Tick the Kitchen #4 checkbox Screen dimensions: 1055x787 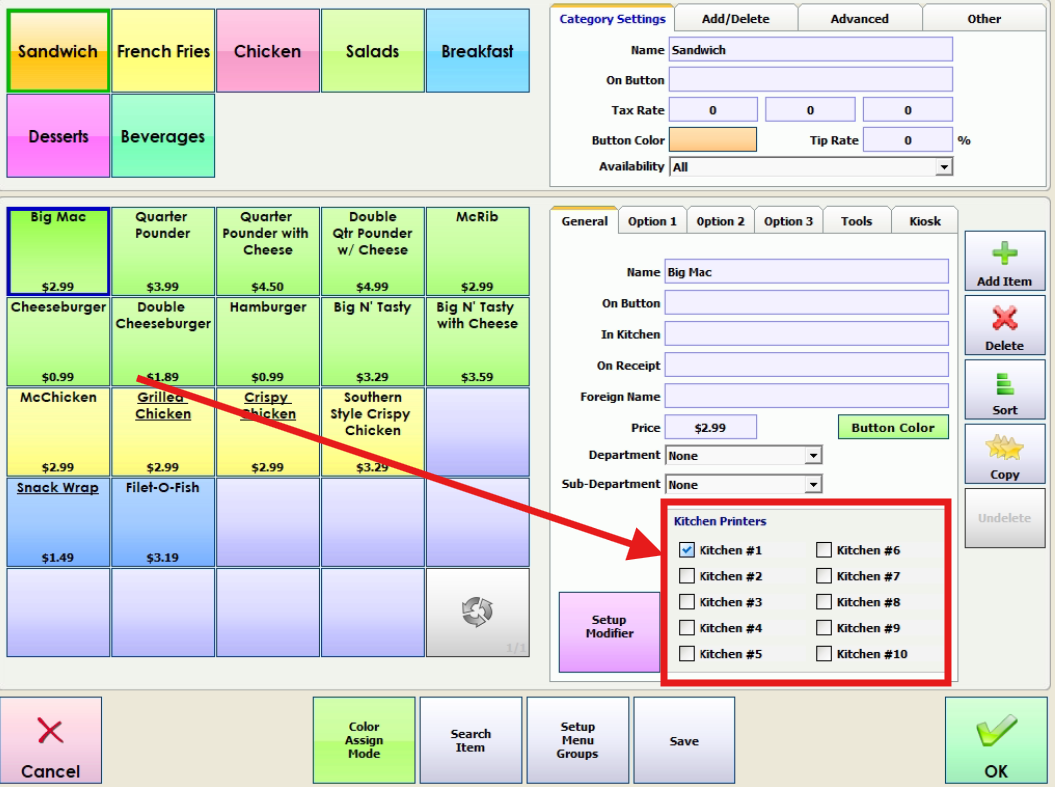tap(686, 628)
